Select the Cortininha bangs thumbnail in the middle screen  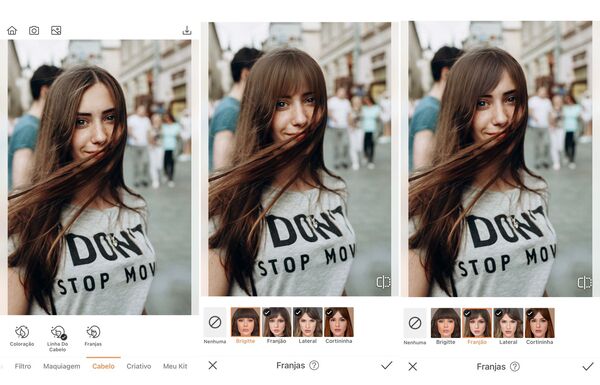point(339,322)
